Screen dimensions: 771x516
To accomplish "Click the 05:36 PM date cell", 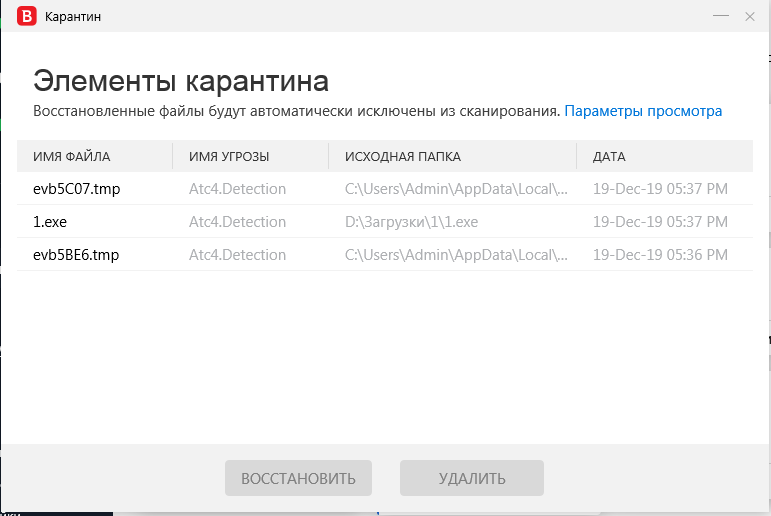I will tap(660, 255).
